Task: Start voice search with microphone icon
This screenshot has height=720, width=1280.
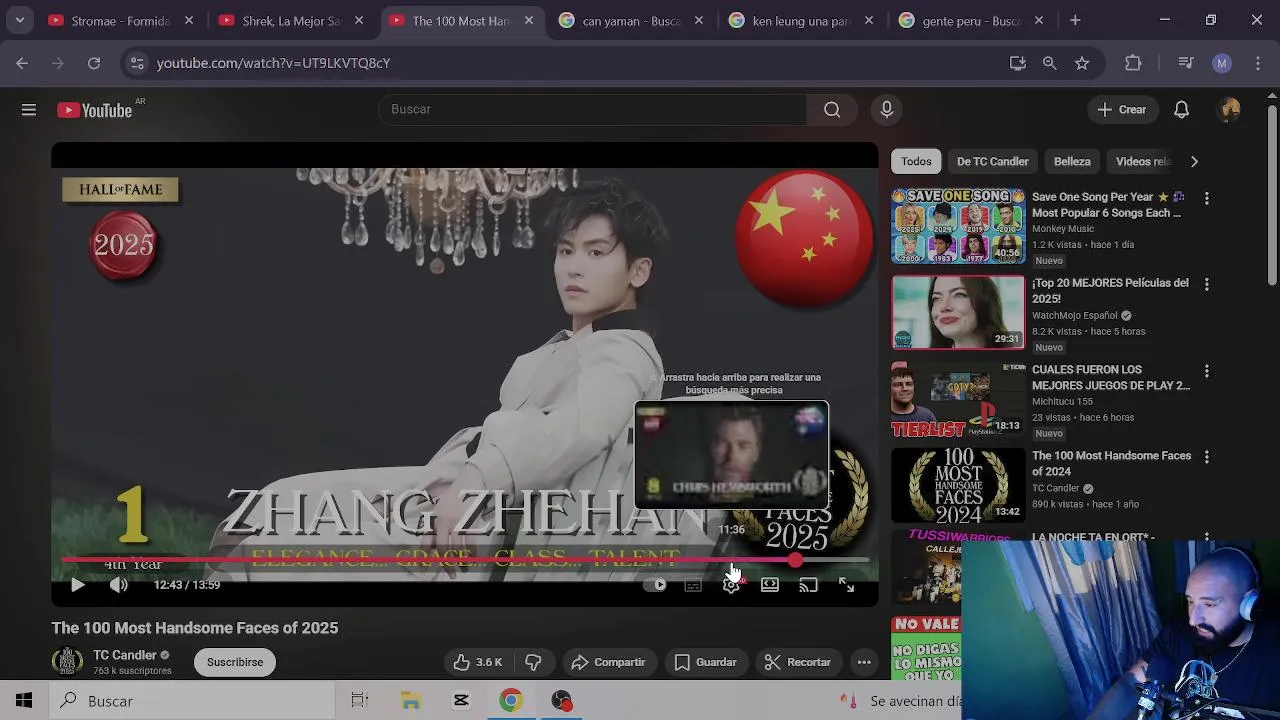Action: click(887, 109)
